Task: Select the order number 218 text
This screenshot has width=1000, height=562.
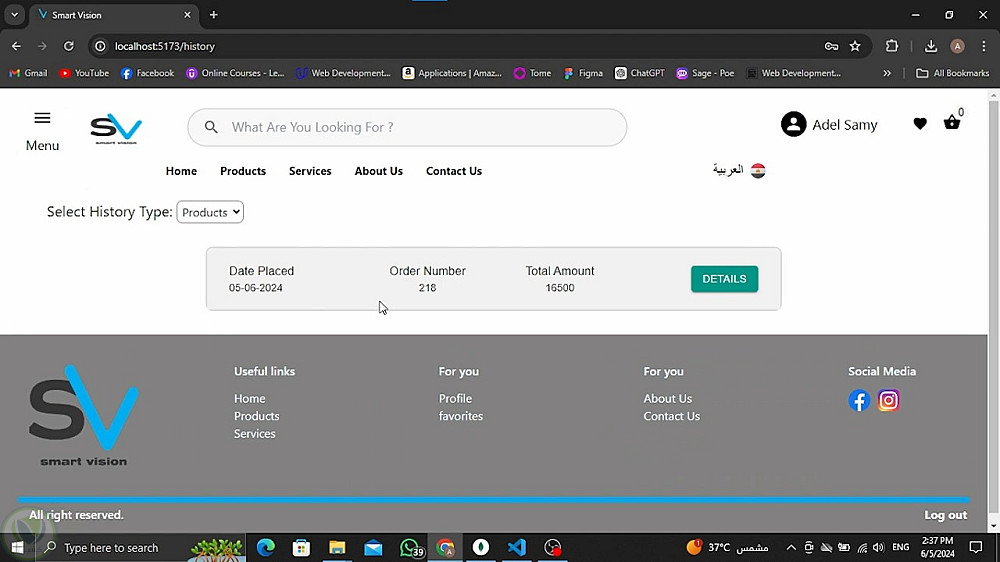Action: point(427,288)
